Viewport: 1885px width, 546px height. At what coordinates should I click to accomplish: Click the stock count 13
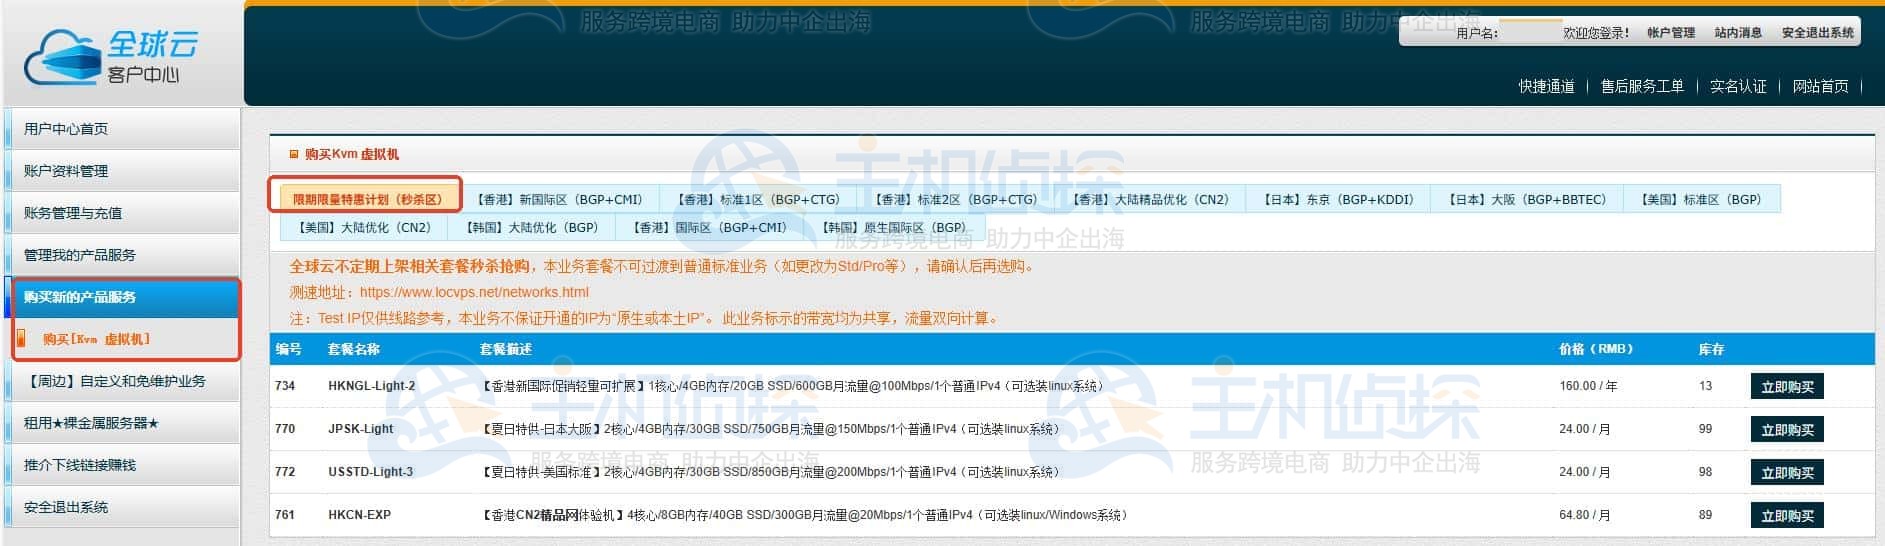[1705, 386]
